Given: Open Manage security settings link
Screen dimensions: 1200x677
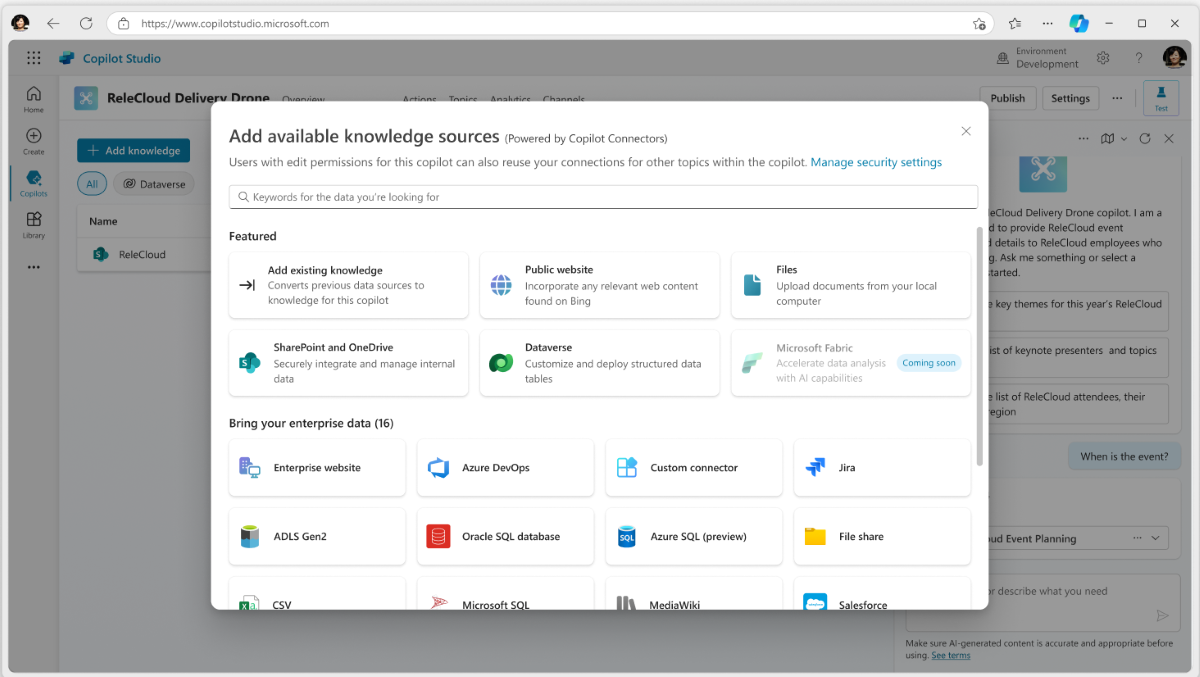Looking at the screenshot, I should click(875, 161).
